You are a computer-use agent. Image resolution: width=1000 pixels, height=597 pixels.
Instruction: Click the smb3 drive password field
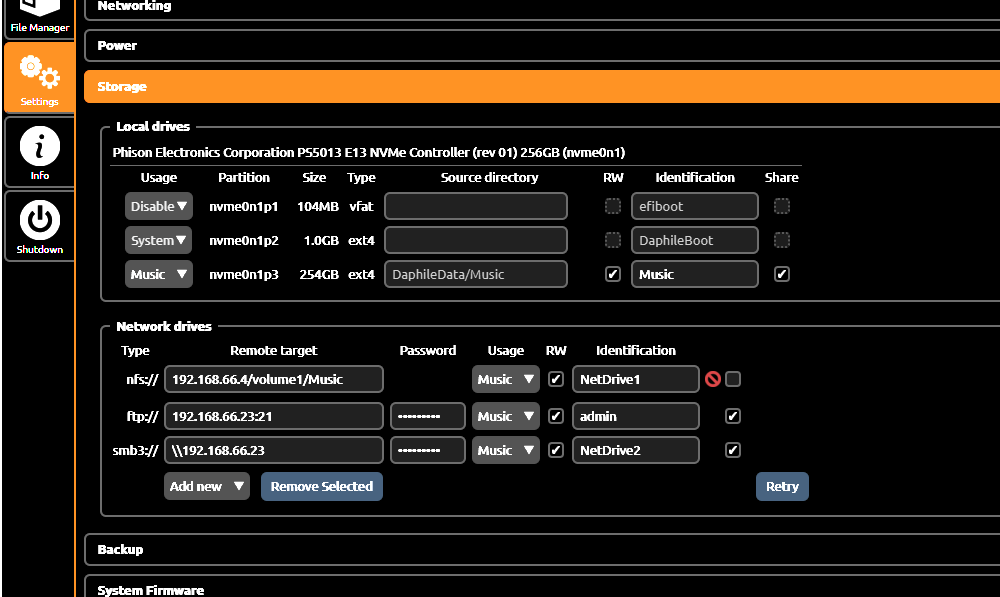pos(428,450)
